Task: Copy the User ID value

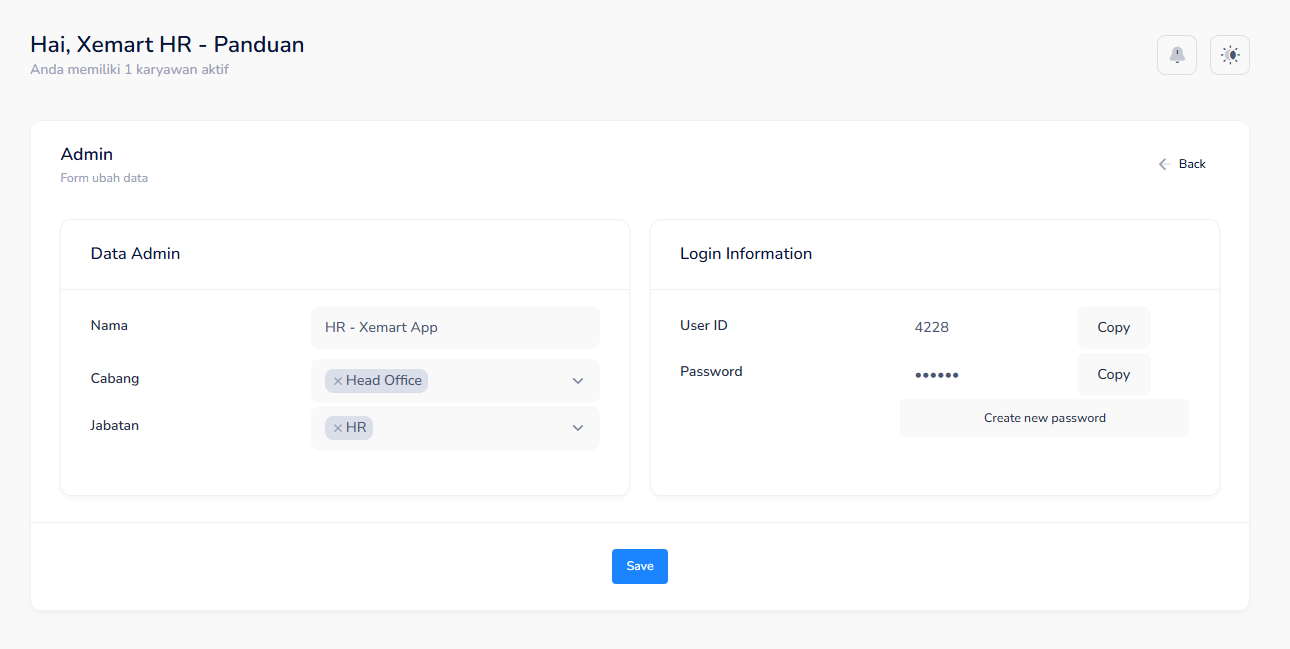Action: click(1113, 327)
